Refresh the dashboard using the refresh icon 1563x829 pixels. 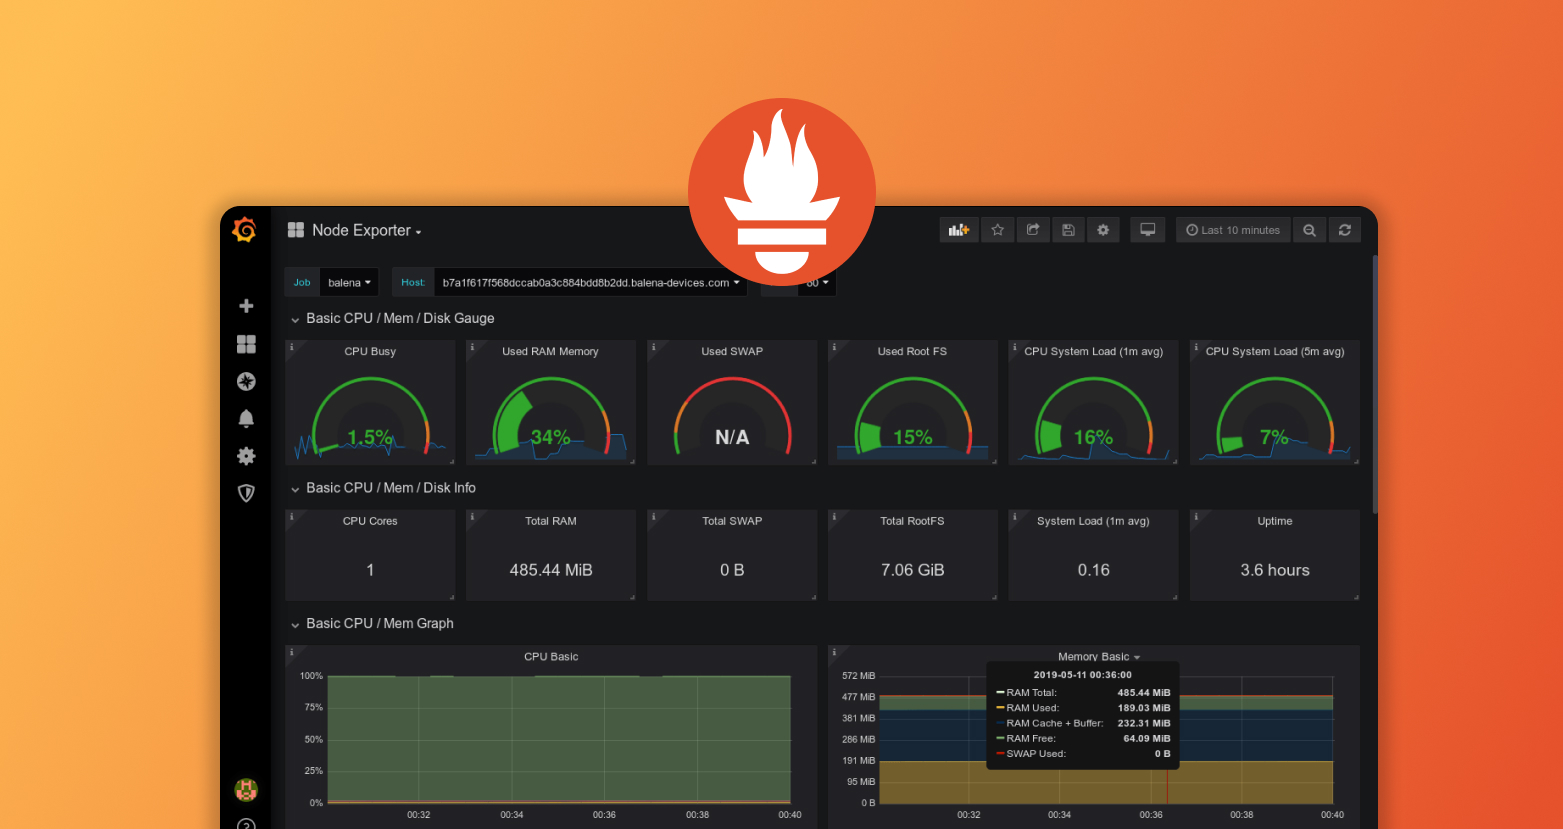coord(1345,230)
